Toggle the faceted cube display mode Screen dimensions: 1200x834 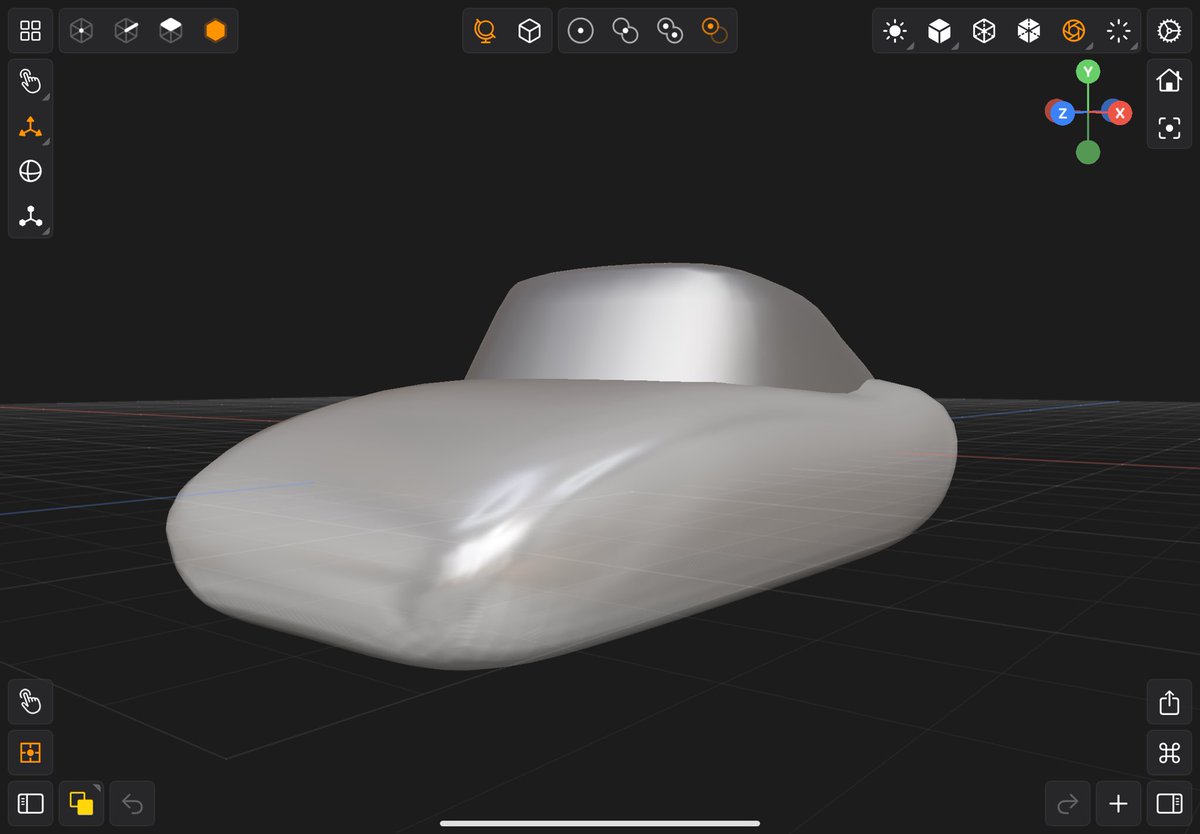1029,31
